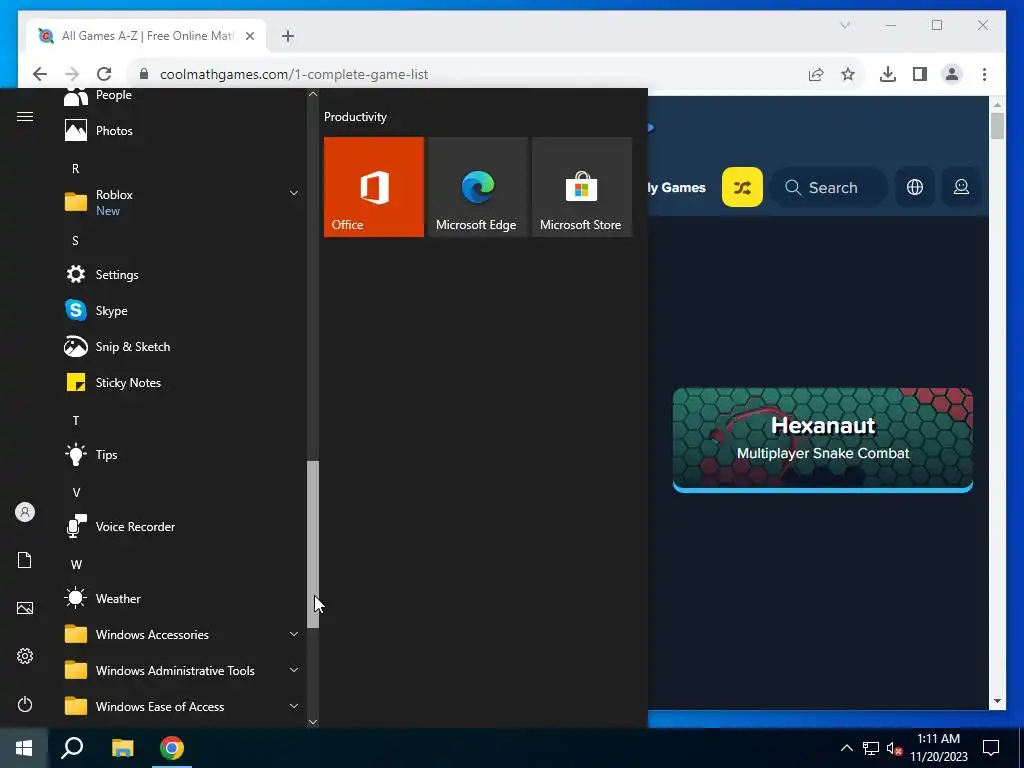Open the taskbar clock and date
This screenshot has width=1024, height=768.
coord(939,748)
